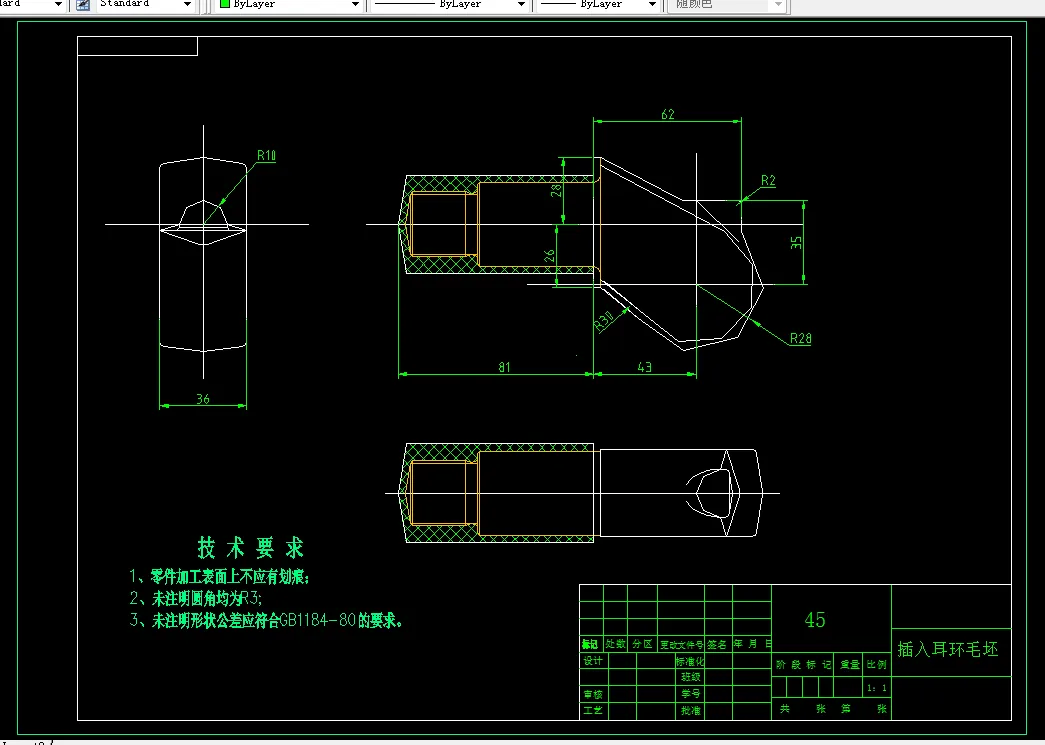Select the 43 horizontal dimension text
This screenshot has height=745, width=1045.
tap(644, 367)
